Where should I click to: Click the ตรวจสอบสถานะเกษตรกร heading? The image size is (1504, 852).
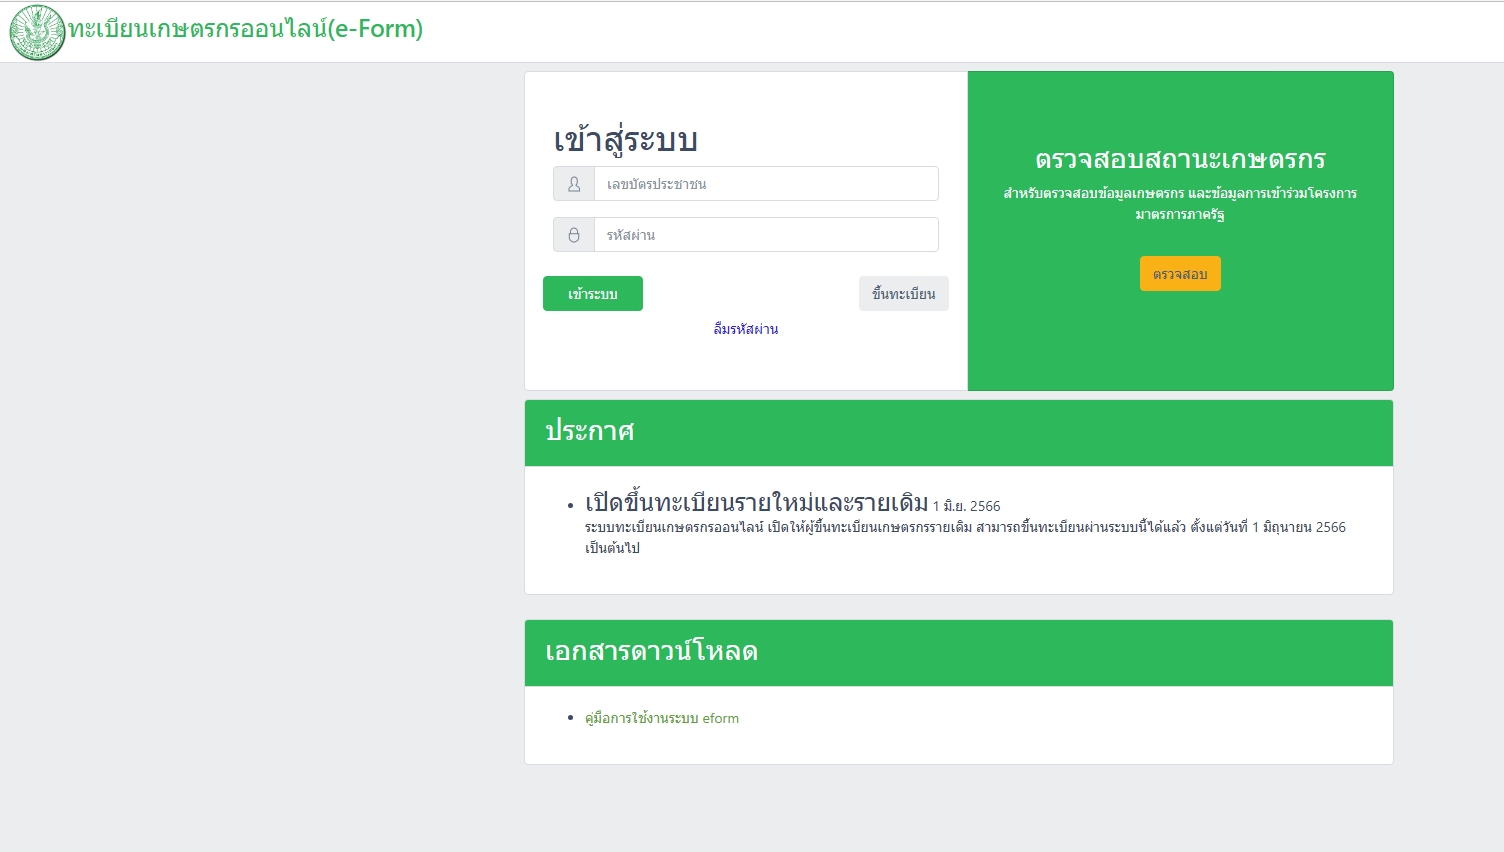[x=1180, y=159]
